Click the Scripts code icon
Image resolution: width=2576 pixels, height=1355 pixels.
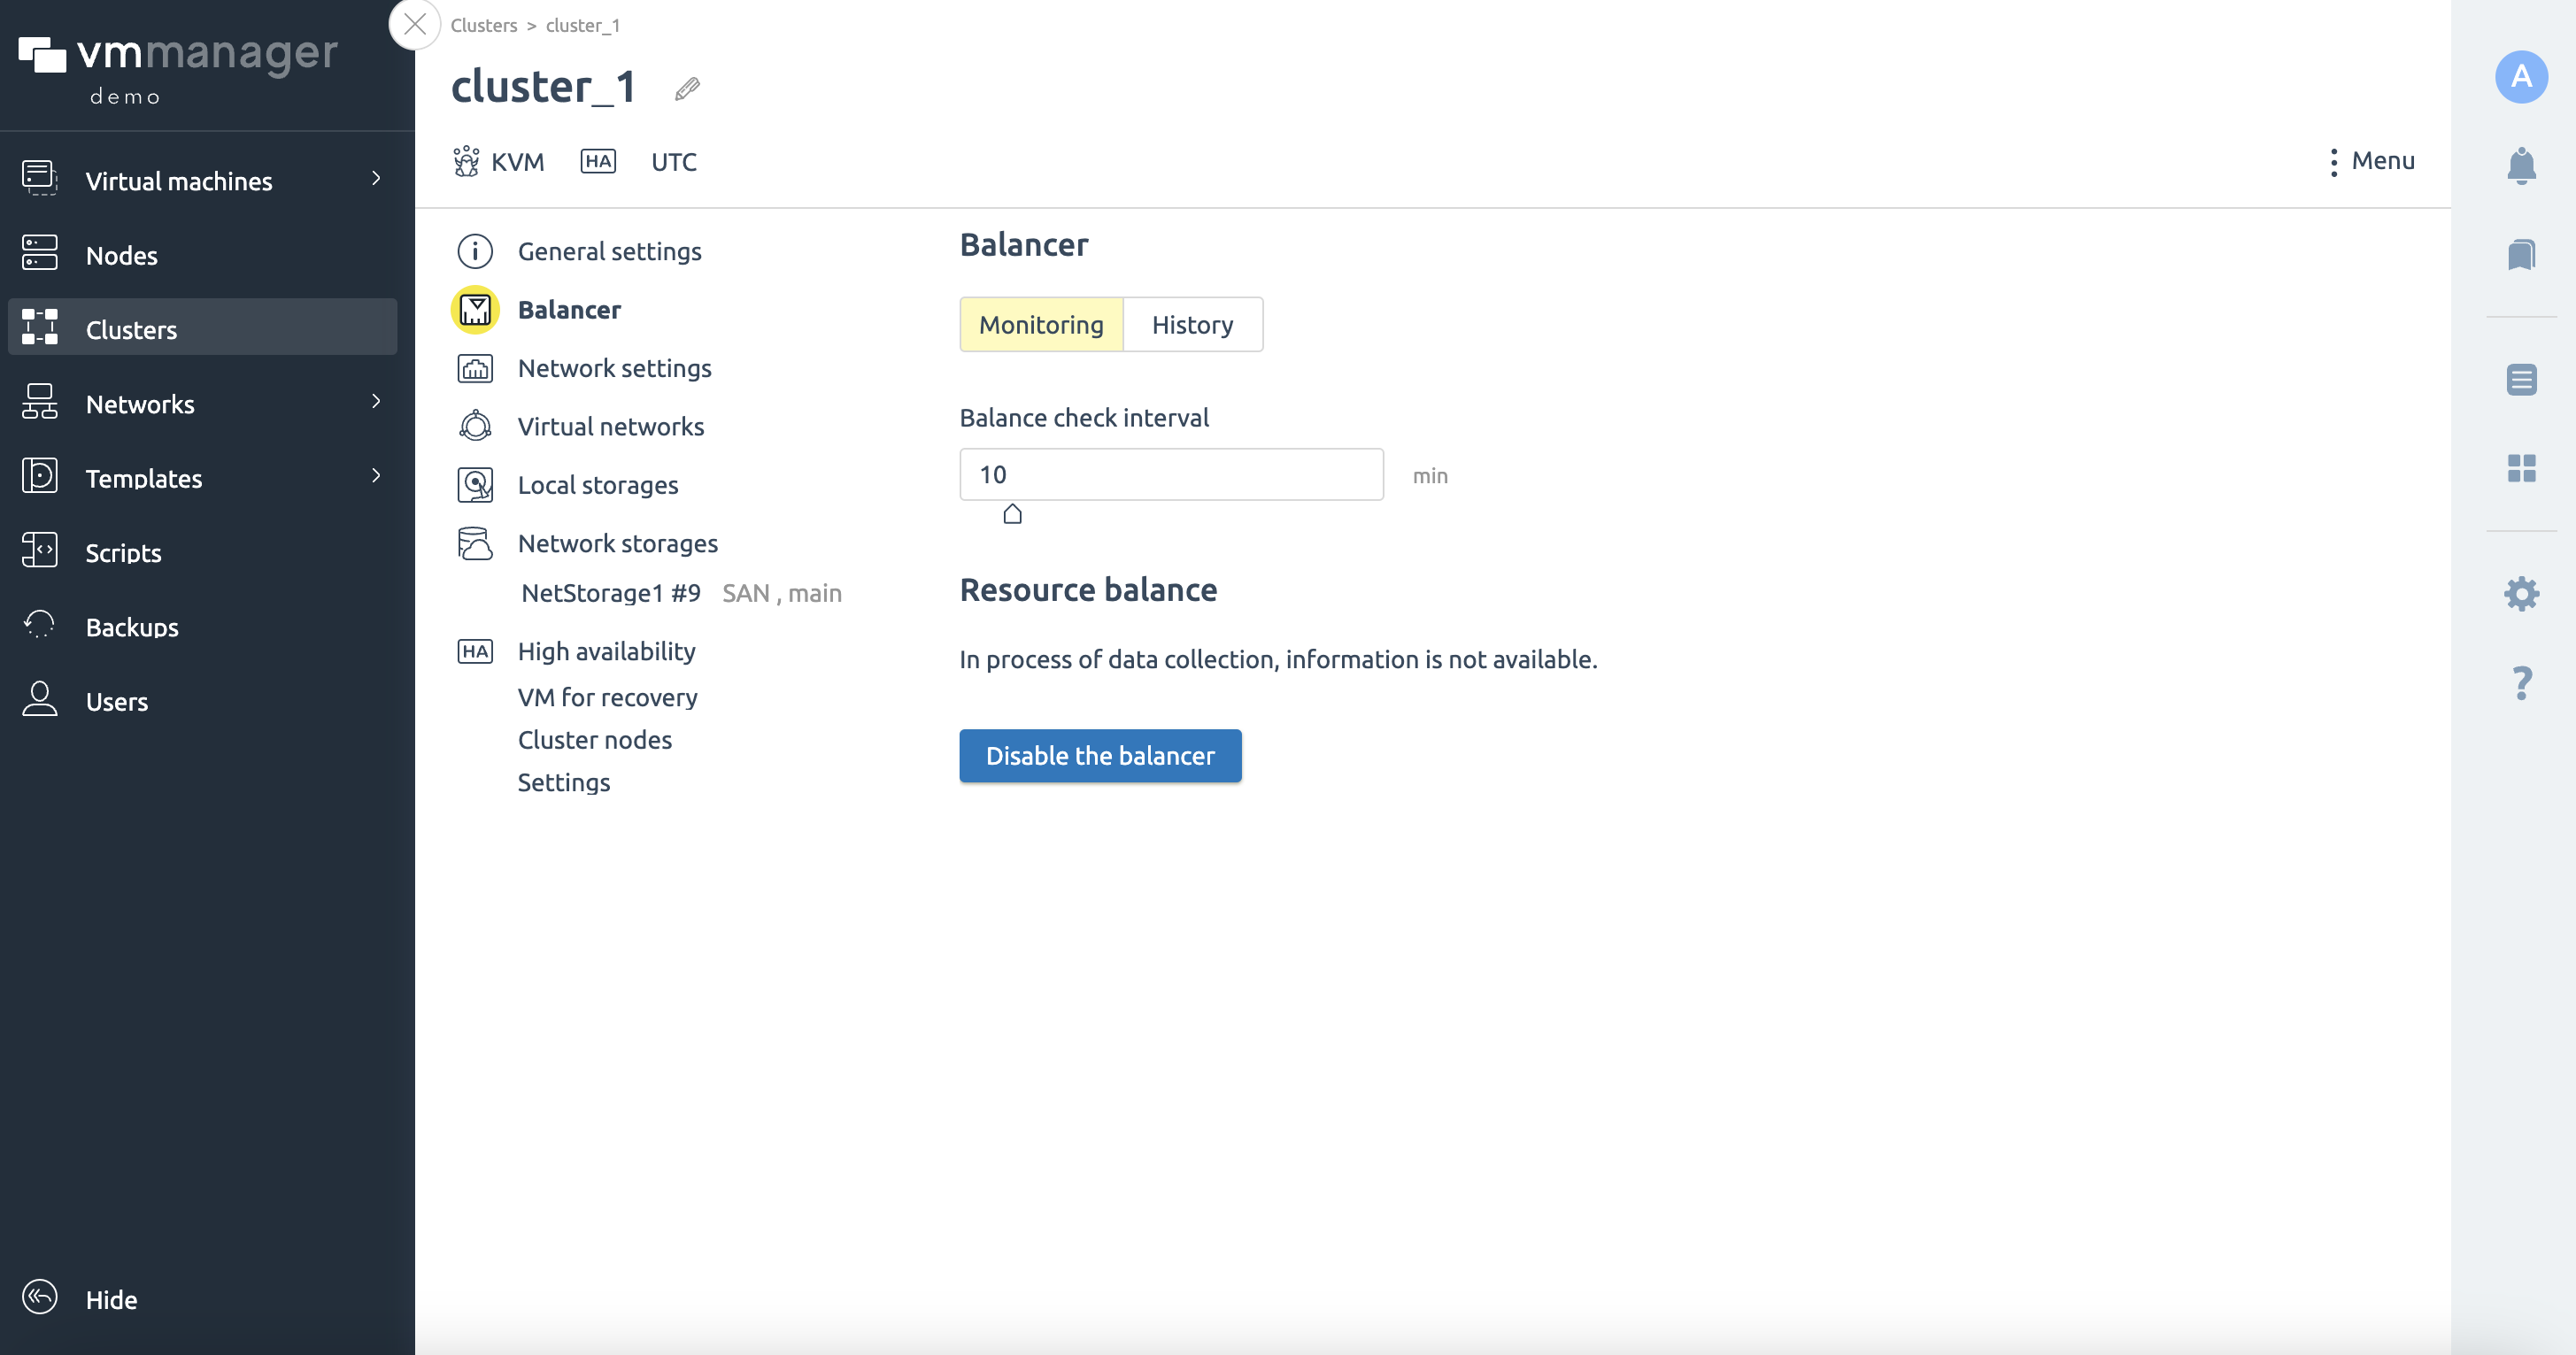click(x=39, y=550)
